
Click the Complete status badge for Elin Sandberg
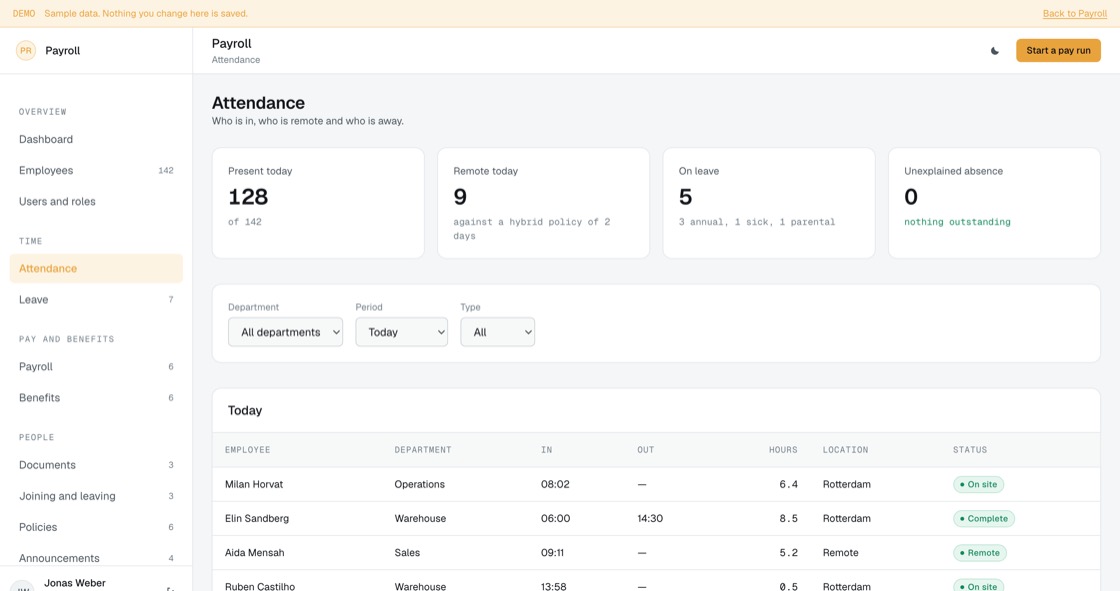(984, 519)
